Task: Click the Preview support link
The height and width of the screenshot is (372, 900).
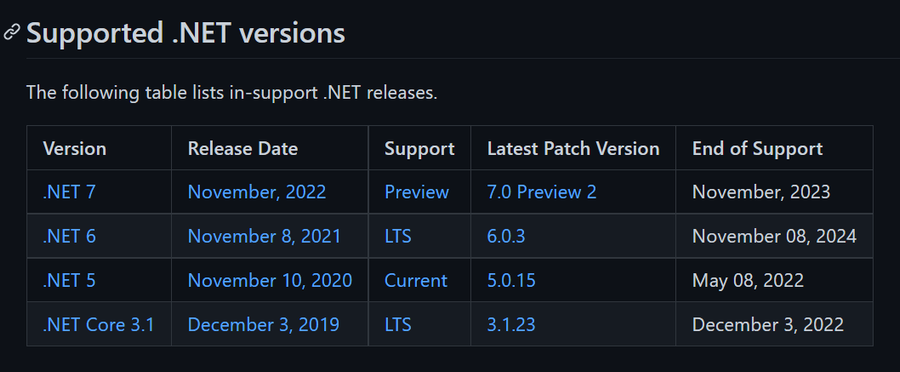Action: [x=417, y=192]
